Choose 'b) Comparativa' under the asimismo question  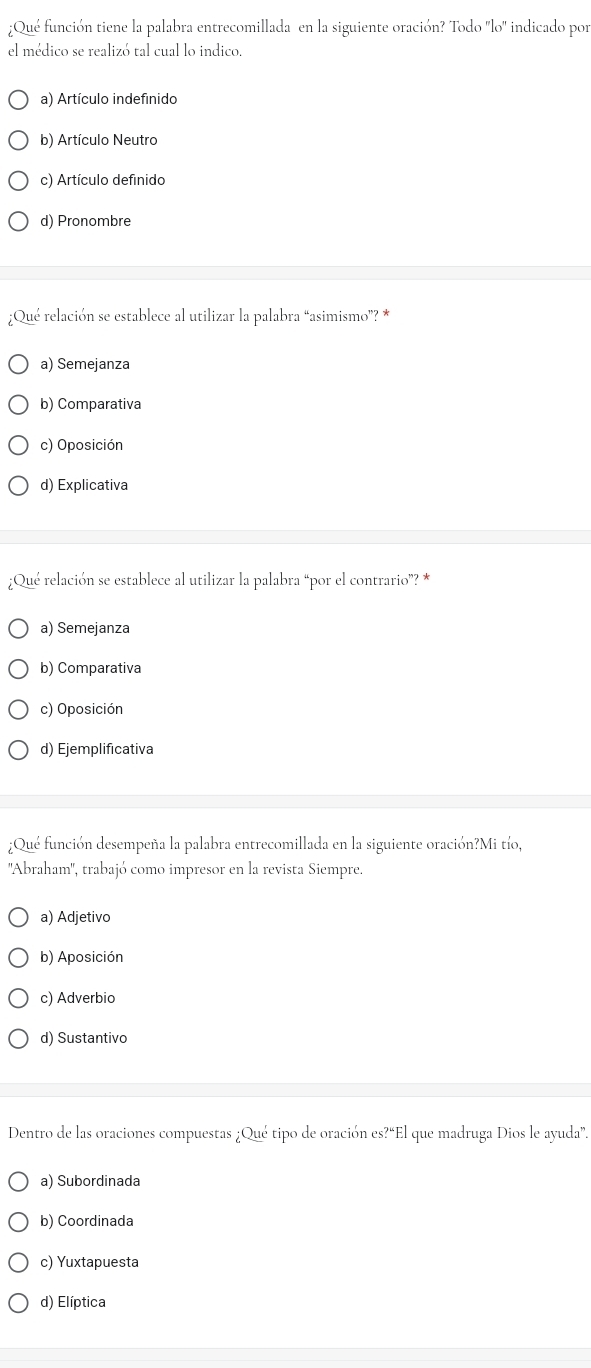pos(19,405)
